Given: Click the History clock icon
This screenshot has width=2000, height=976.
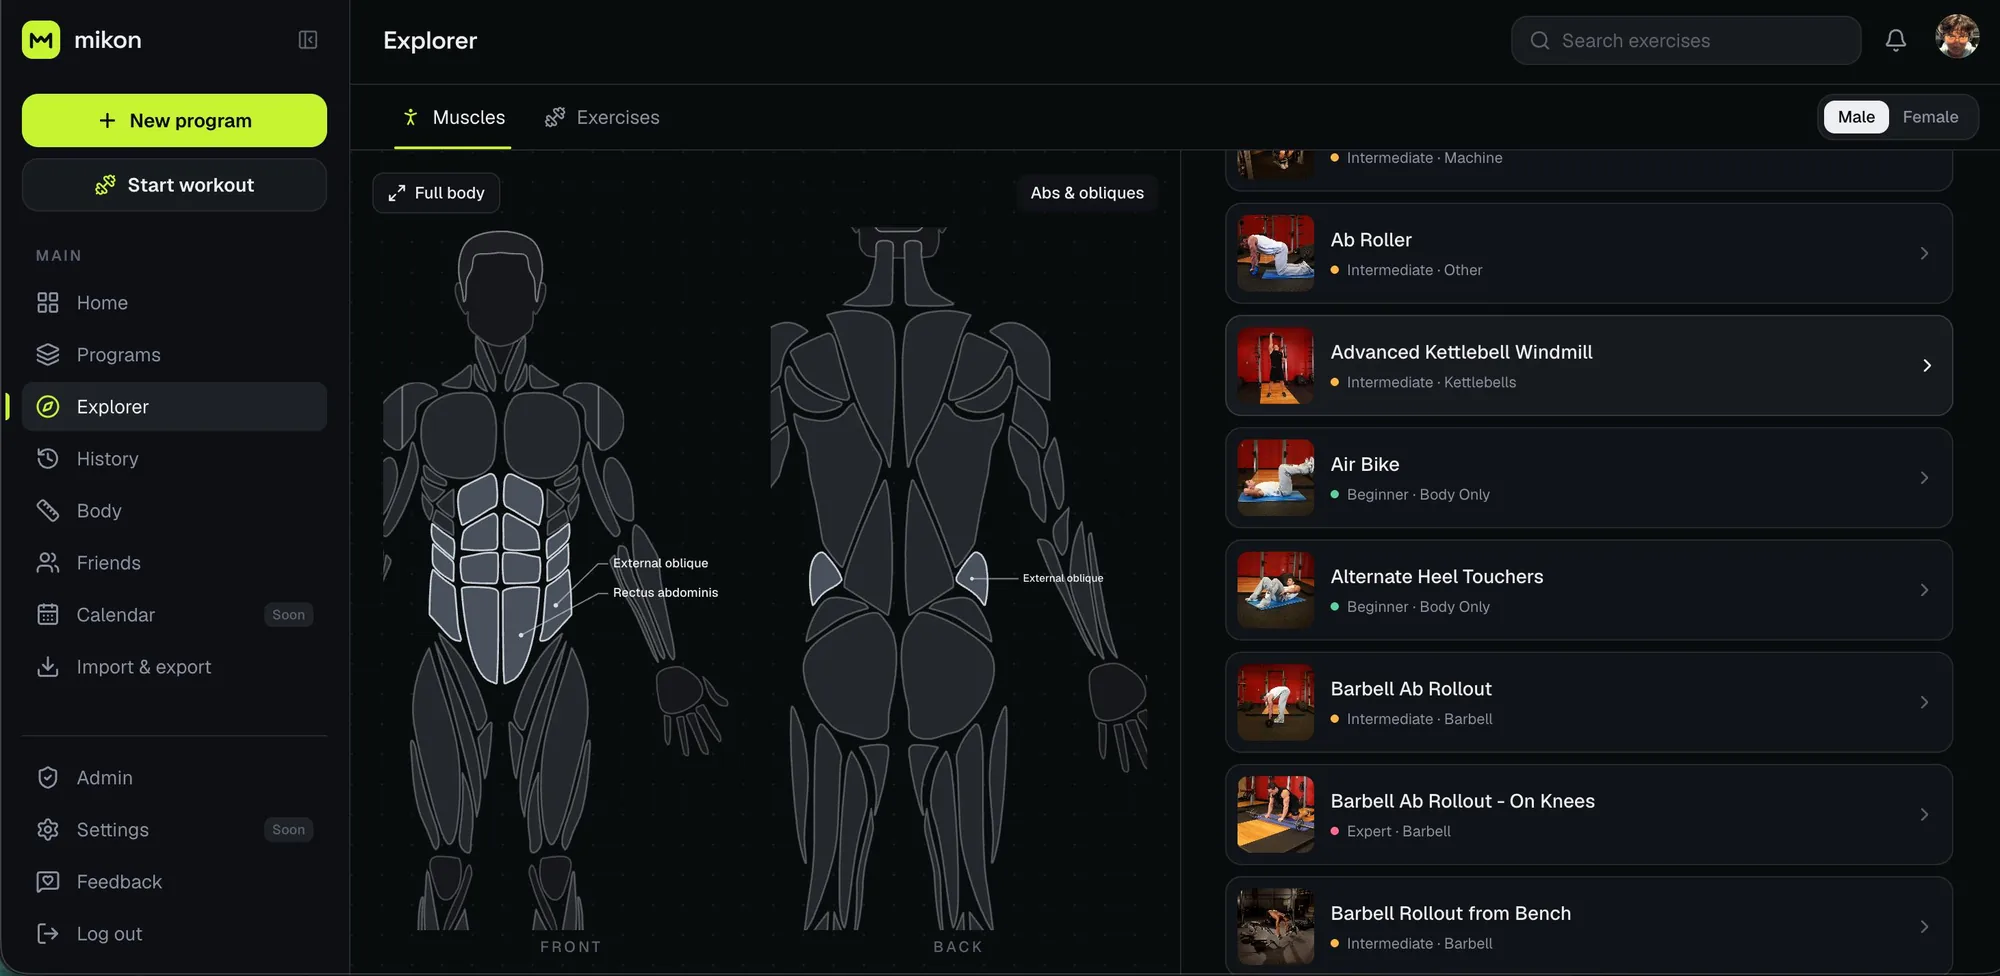Looking at the screenshot, I should (x=48, y=458).
